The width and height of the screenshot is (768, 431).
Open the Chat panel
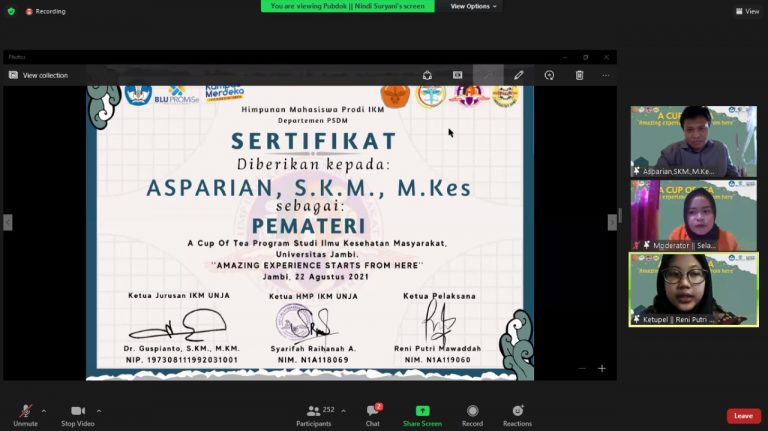click(373, 415)
